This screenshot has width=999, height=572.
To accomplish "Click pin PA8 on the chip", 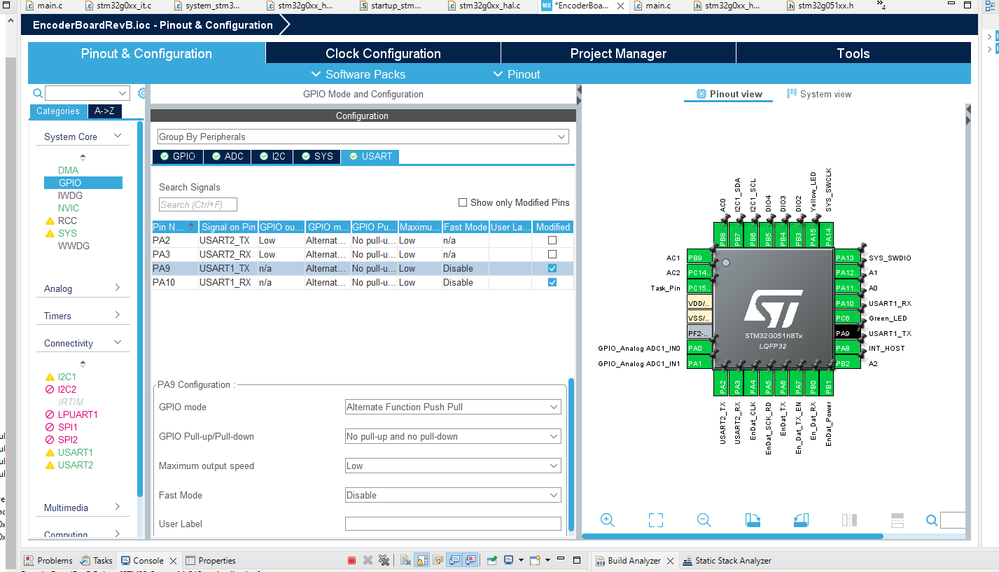I will 847,348.
